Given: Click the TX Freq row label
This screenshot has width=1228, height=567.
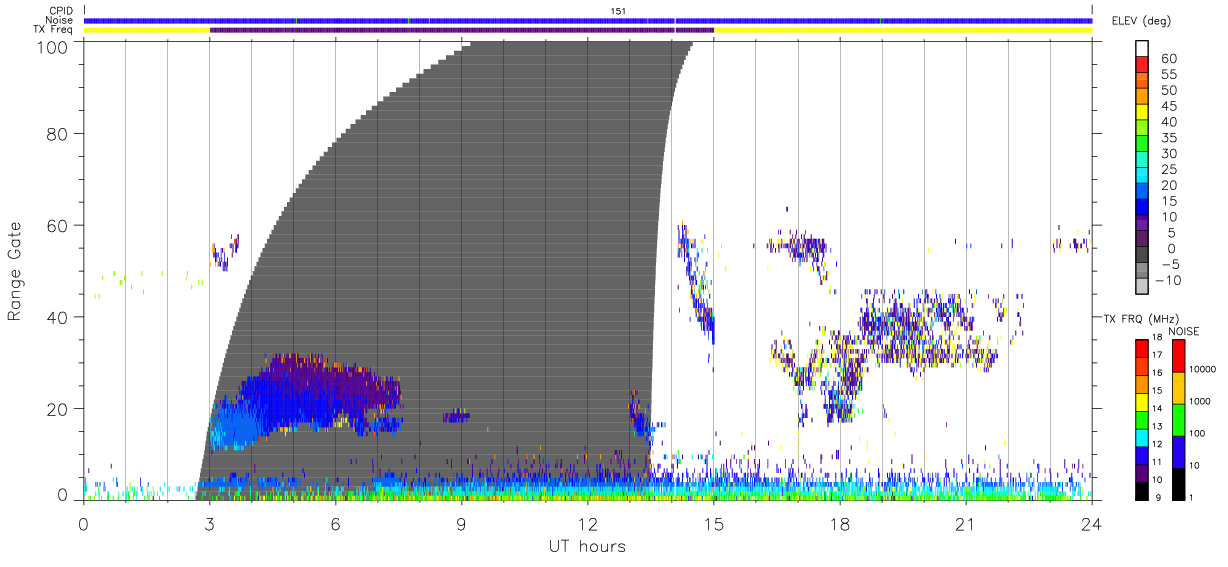Looking at the screenshot, I should coord(54,30).
